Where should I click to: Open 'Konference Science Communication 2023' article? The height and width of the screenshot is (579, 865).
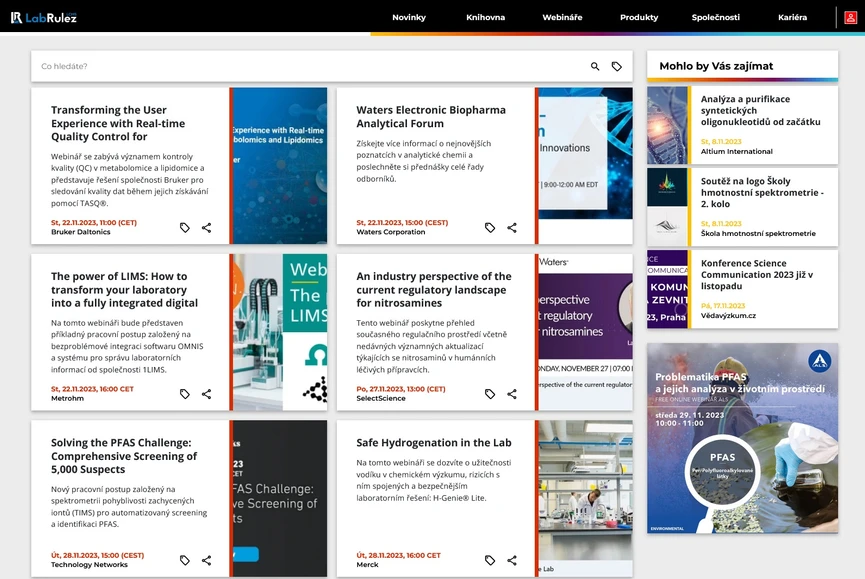pos(756,275)
